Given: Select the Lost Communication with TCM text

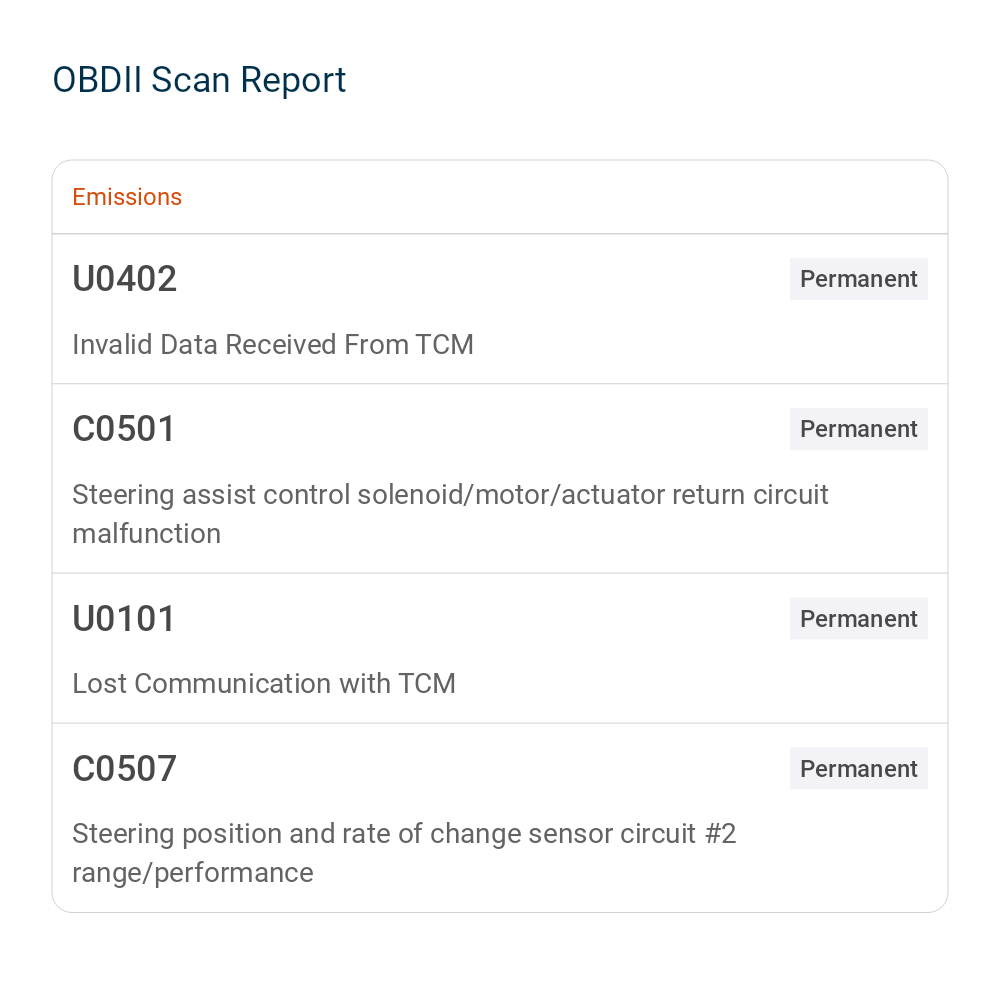Looking at the screenshot, I should click(264, 684).
